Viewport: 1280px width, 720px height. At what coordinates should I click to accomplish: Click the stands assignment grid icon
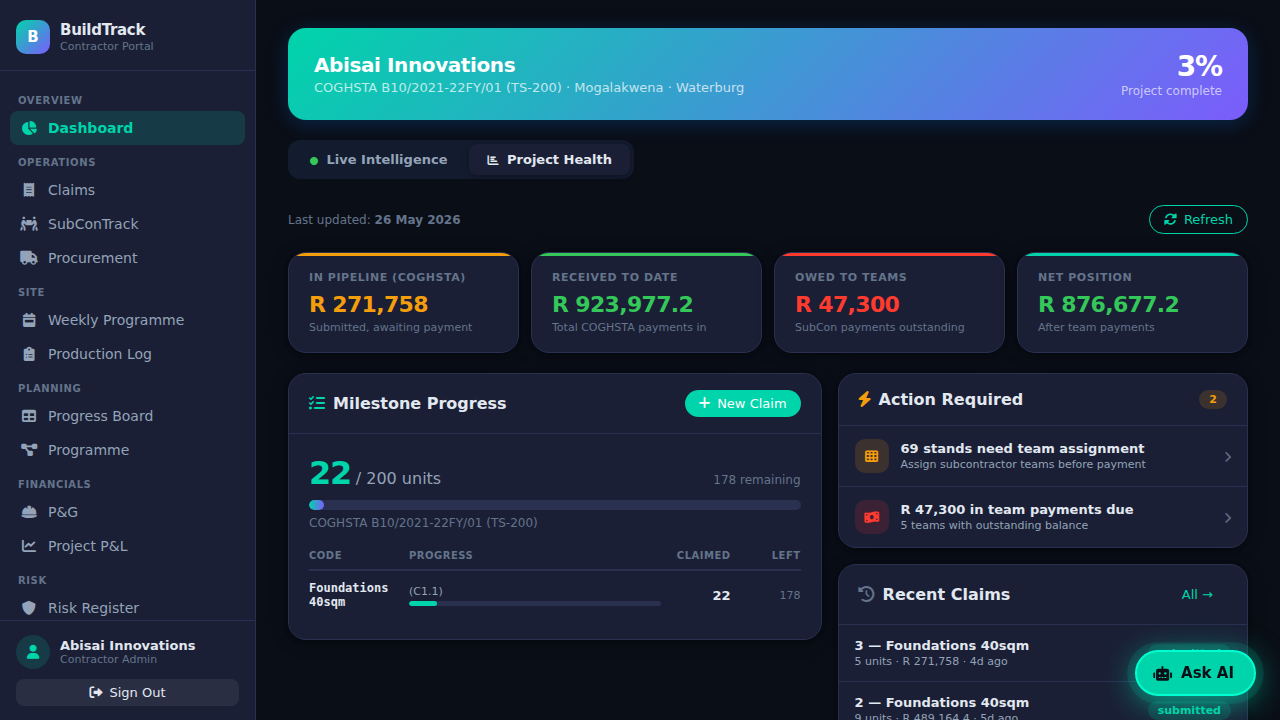point(872,456)
